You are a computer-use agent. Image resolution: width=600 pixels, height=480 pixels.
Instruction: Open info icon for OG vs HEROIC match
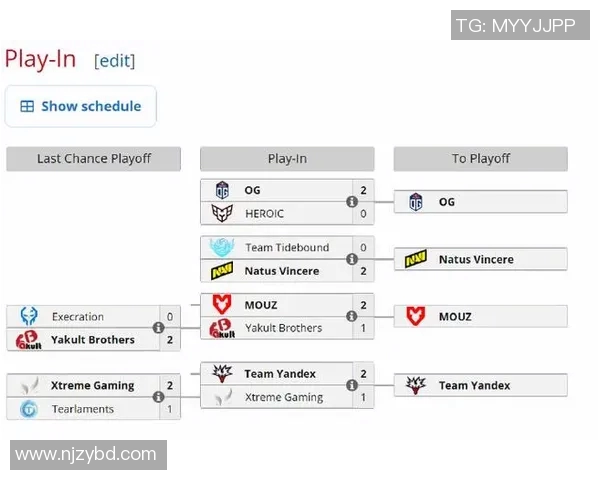click(x=352, y=202)
